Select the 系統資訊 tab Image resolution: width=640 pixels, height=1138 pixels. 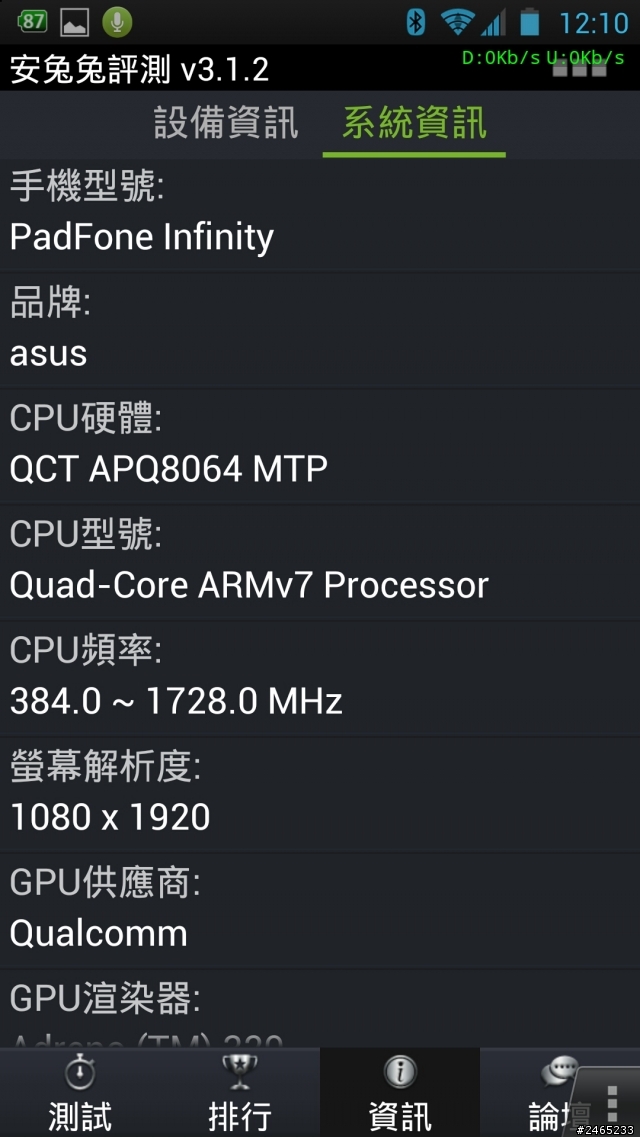tap(414, 123)
